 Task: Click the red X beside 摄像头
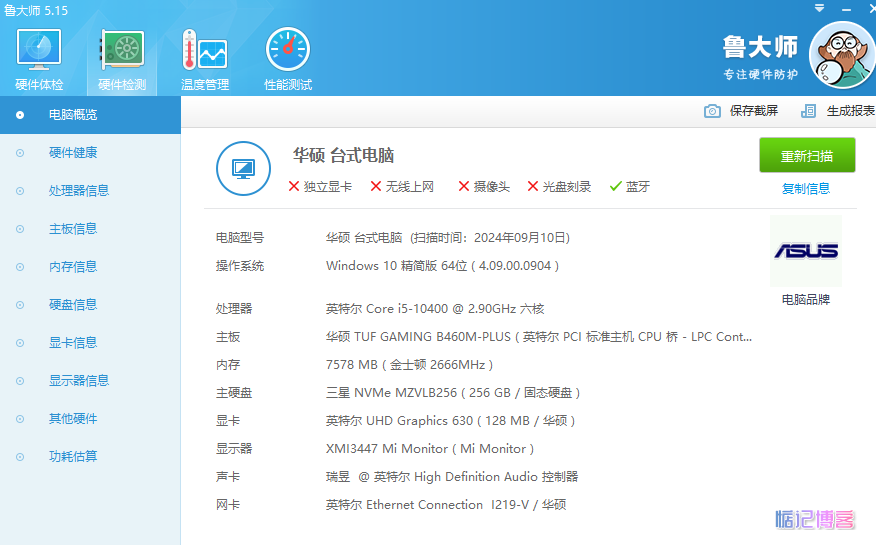click(x=464, y=186)
